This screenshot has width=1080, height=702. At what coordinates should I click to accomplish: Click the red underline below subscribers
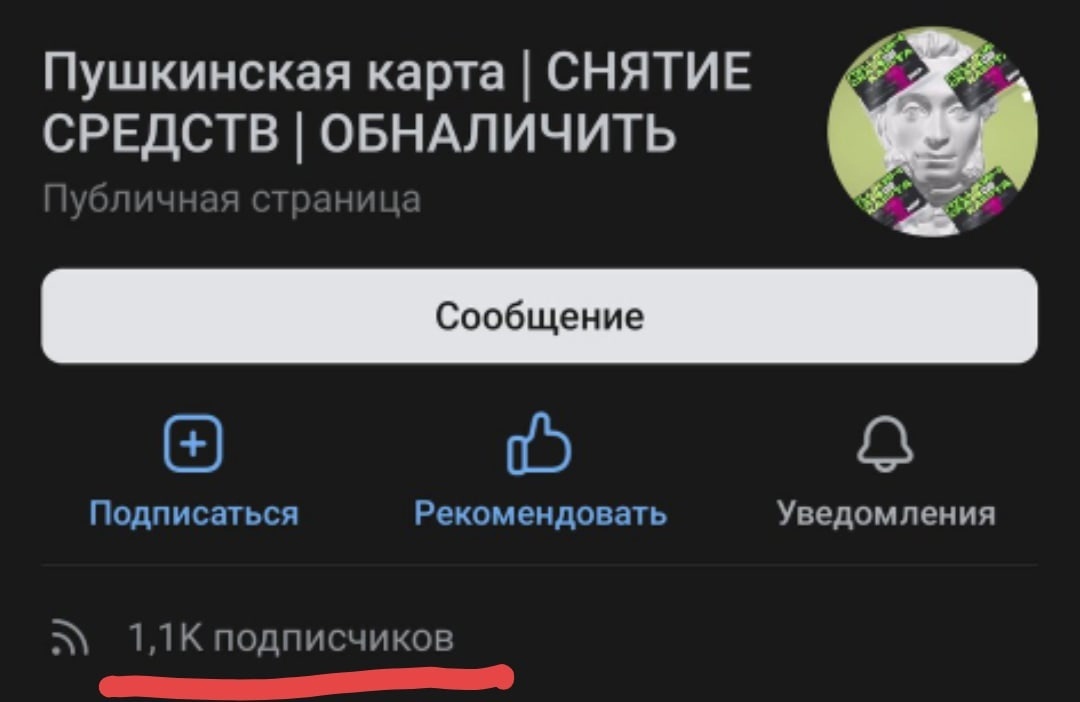click(x=307, y=681)
